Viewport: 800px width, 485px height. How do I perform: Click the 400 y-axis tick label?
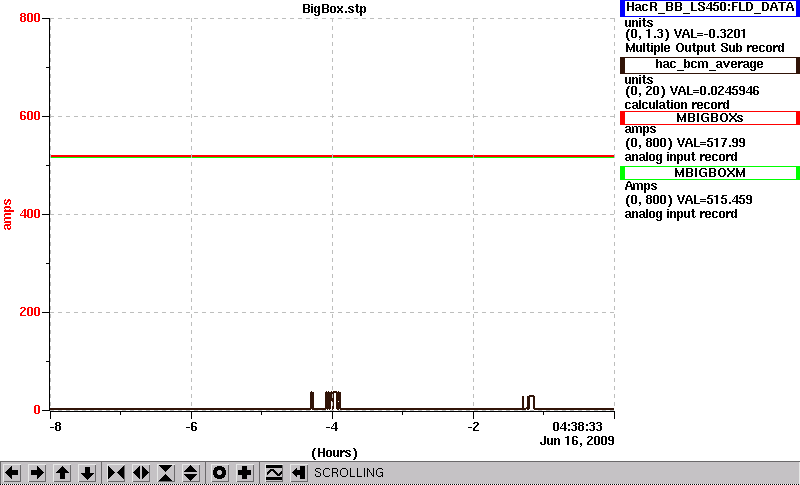(30, 214)
